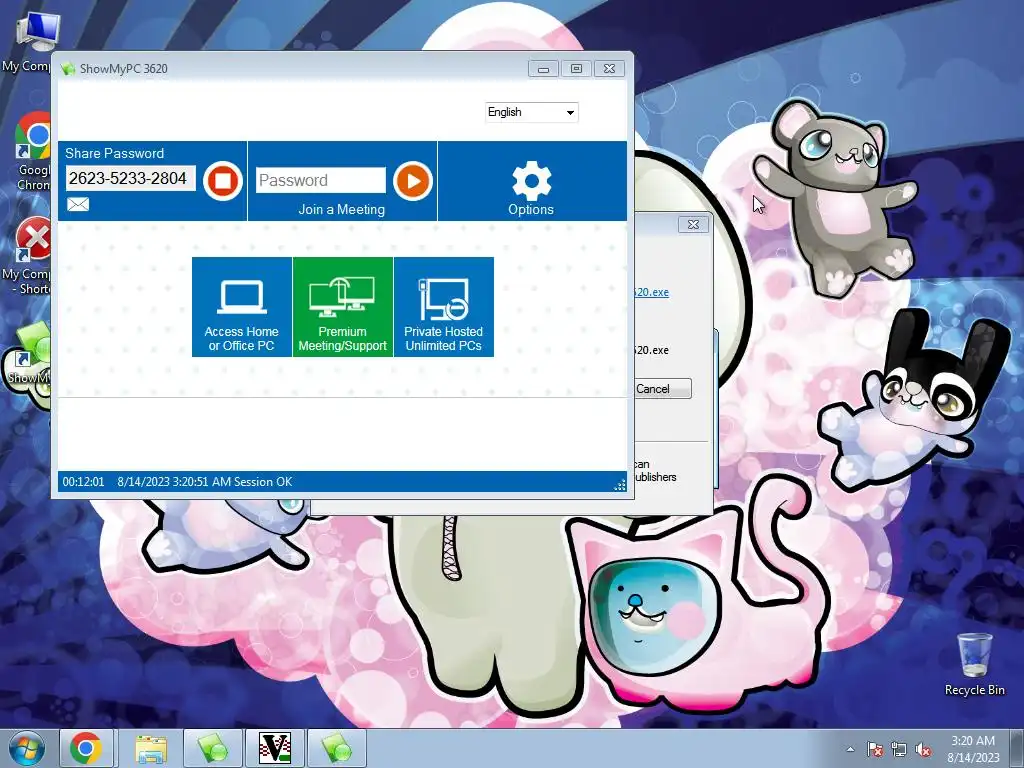The image size is (1024, 768).
Task: Switch to the first ShowMyPC taskbar button
Action: coord(213,748)
